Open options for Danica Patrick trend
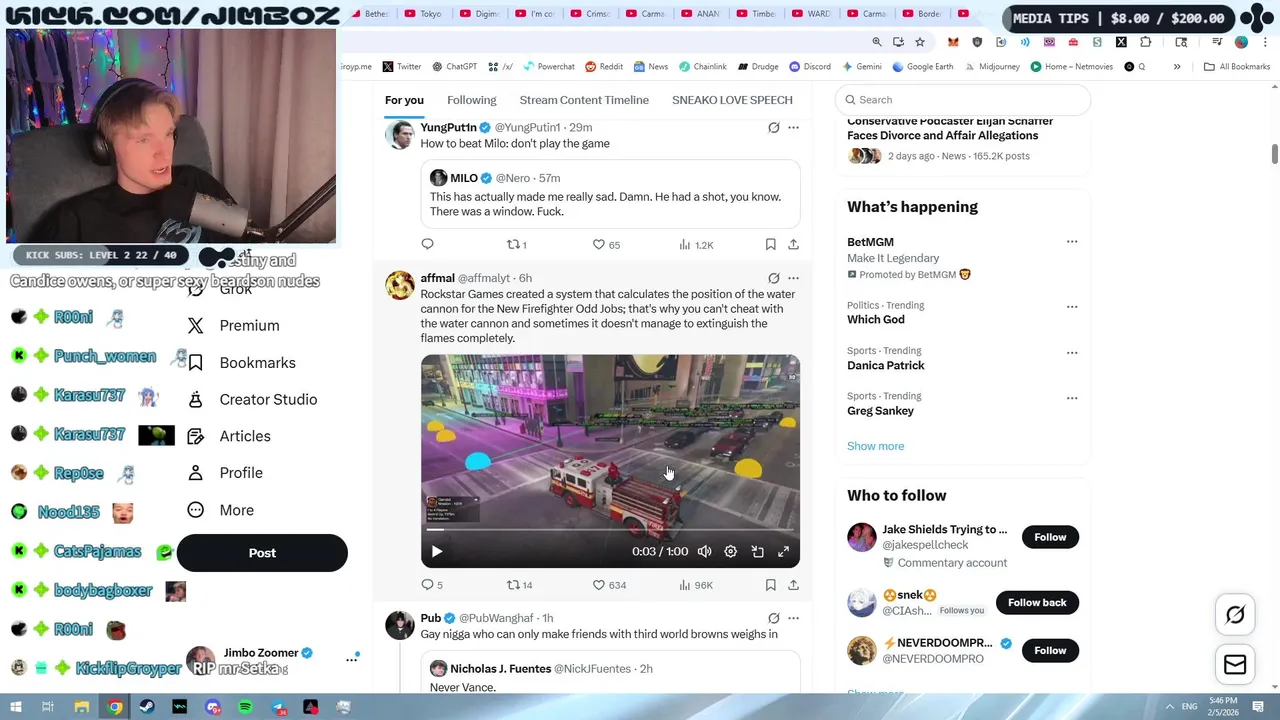This screenshot has width=1280, height=720. click(1072, 353)
